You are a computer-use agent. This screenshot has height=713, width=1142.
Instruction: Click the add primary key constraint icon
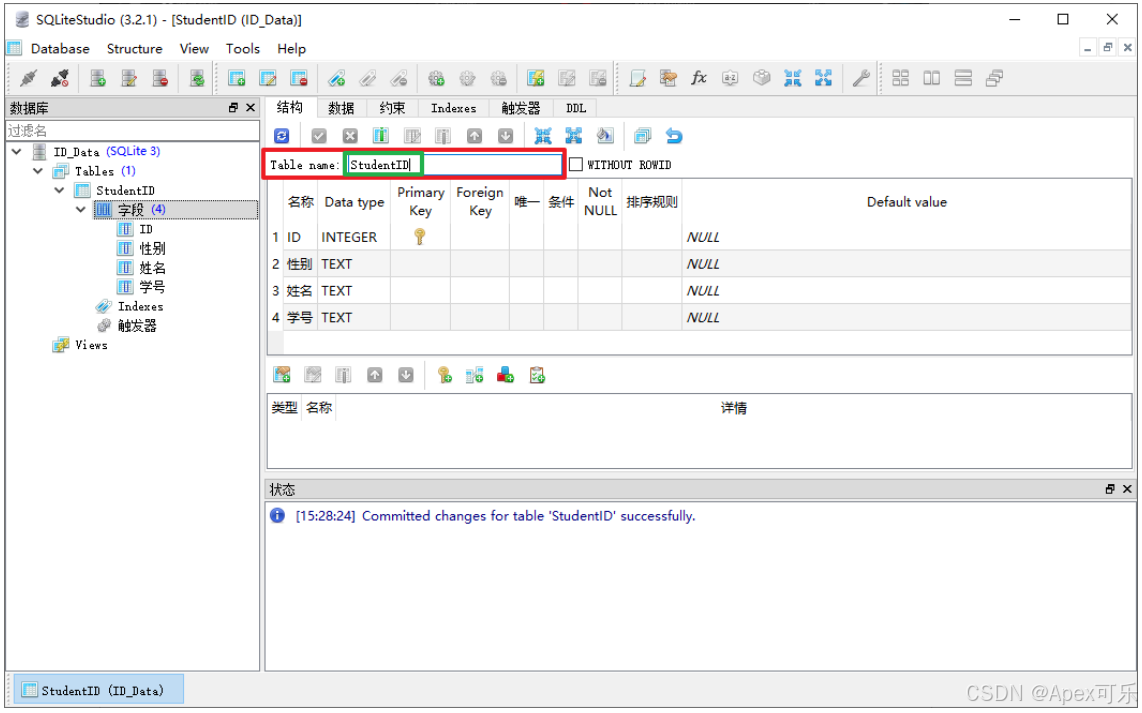point(444,375)
